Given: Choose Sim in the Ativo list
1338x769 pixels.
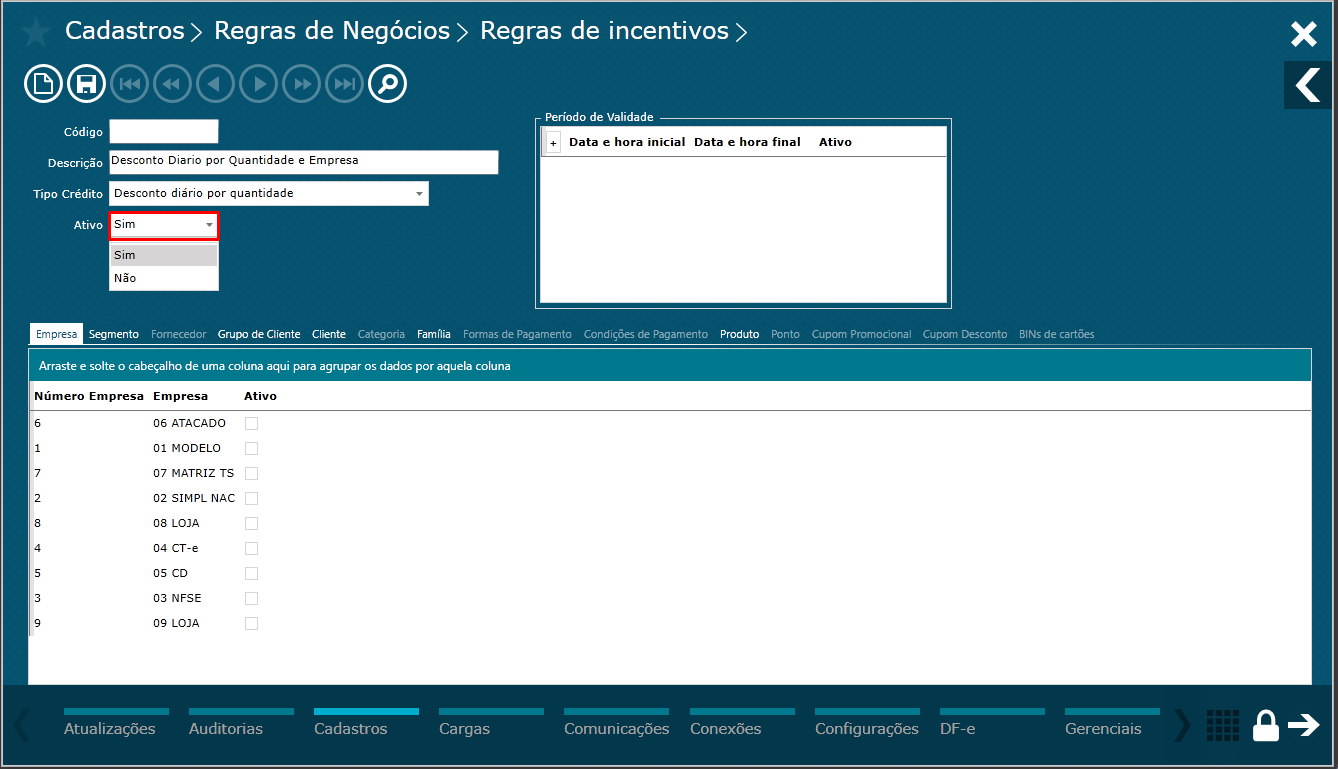Looking at the screenshot, I should (x=164, y=255).
